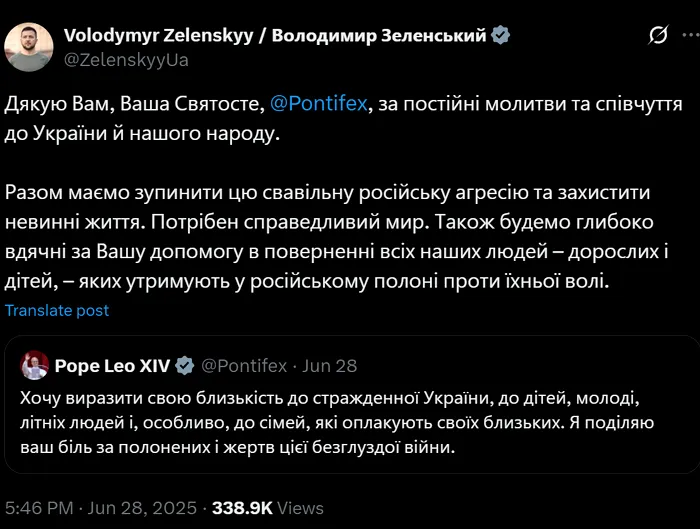
Task: Open the @ZelenskyyUa handle
Action: [126, 59]
